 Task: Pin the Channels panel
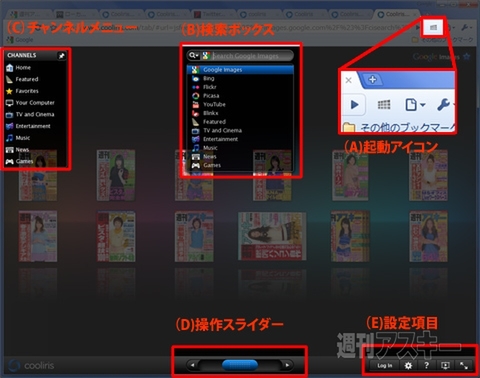62,56
